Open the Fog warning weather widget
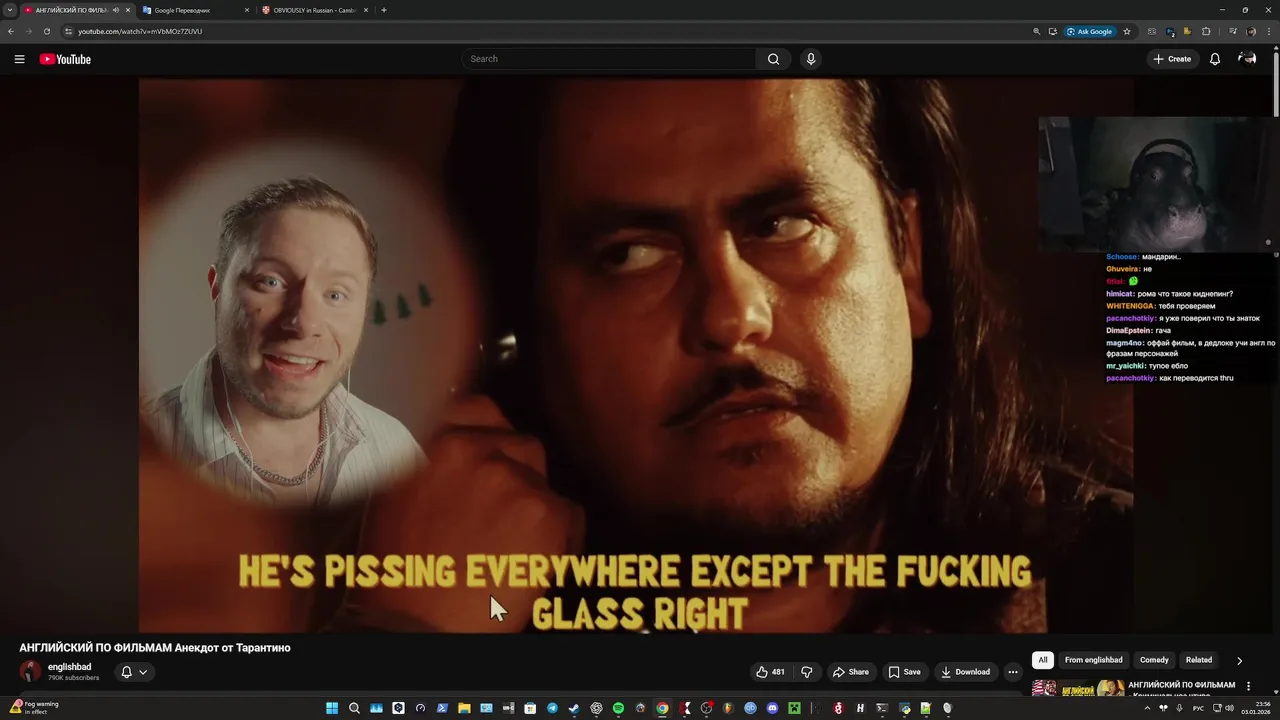Image resolution: width=1280 pixels, height=720 pixels. (x=35, y=708)
